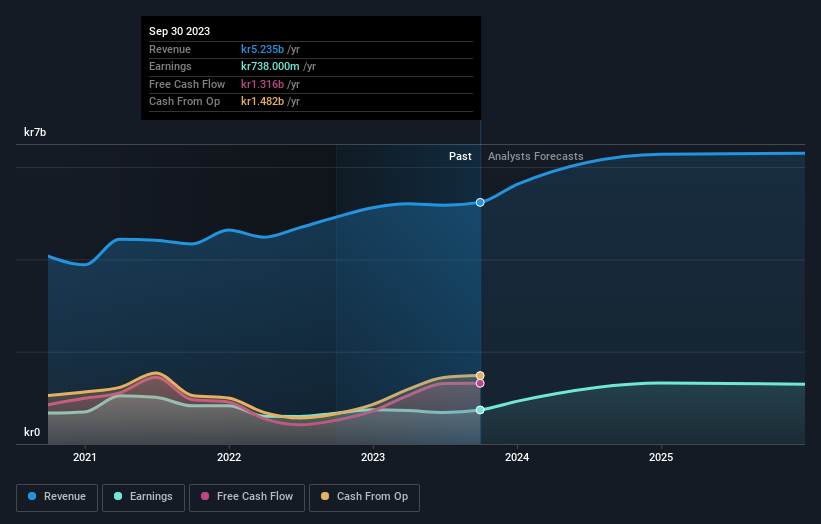Toggle the Earnings legend series

[x=143, y=497]
